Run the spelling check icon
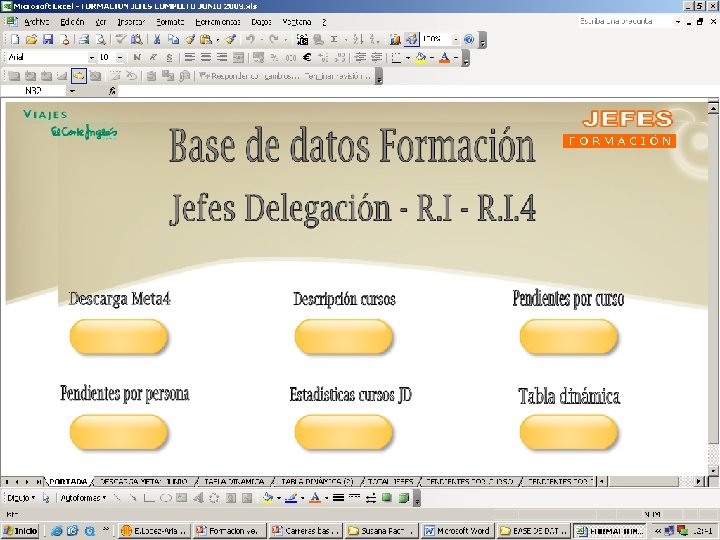 point(120,39)
